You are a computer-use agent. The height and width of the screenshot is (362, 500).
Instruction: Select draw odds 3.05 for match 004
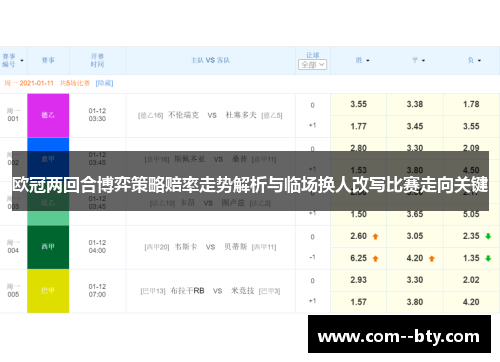point(415,236)
